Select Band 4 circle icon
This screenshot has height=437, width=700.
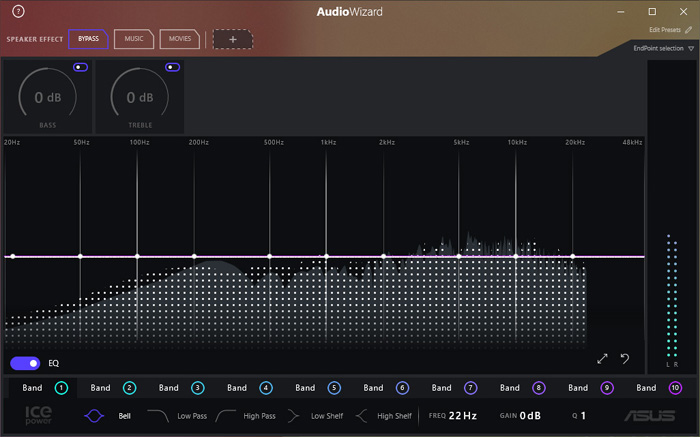[266, 388]
